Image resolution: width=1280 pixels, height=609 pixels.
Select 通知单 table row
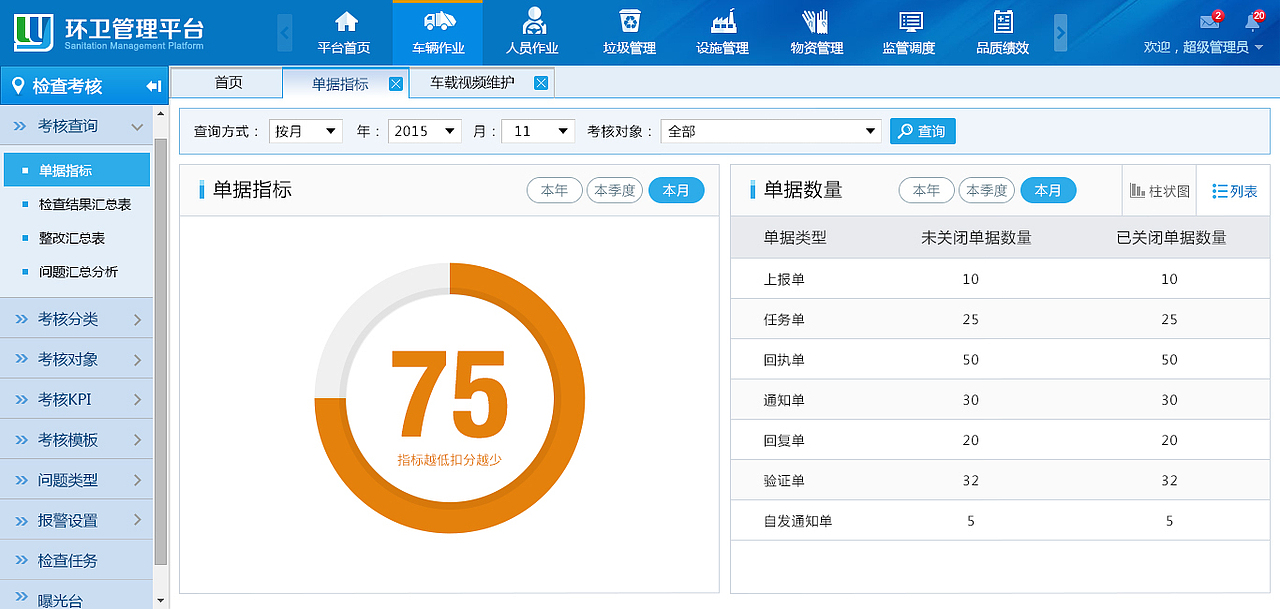coord(1000,400)
